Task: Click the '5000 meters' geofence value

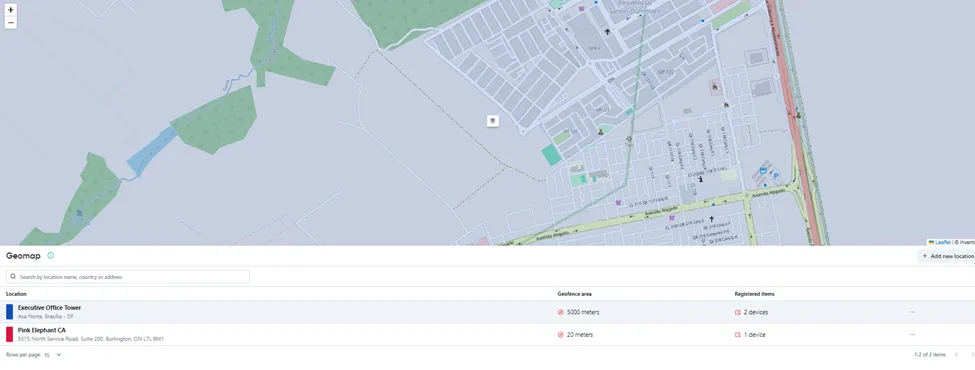Action: (x=583, y=312)
